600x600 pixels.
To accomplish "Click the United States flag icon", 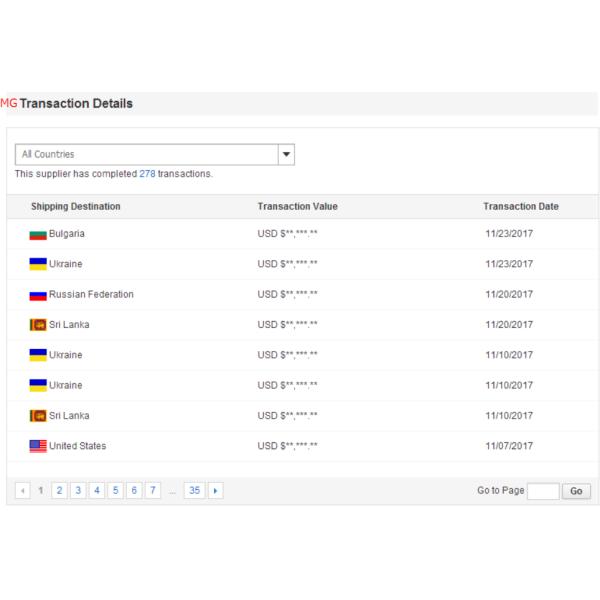I will click(x=38, y=446).
